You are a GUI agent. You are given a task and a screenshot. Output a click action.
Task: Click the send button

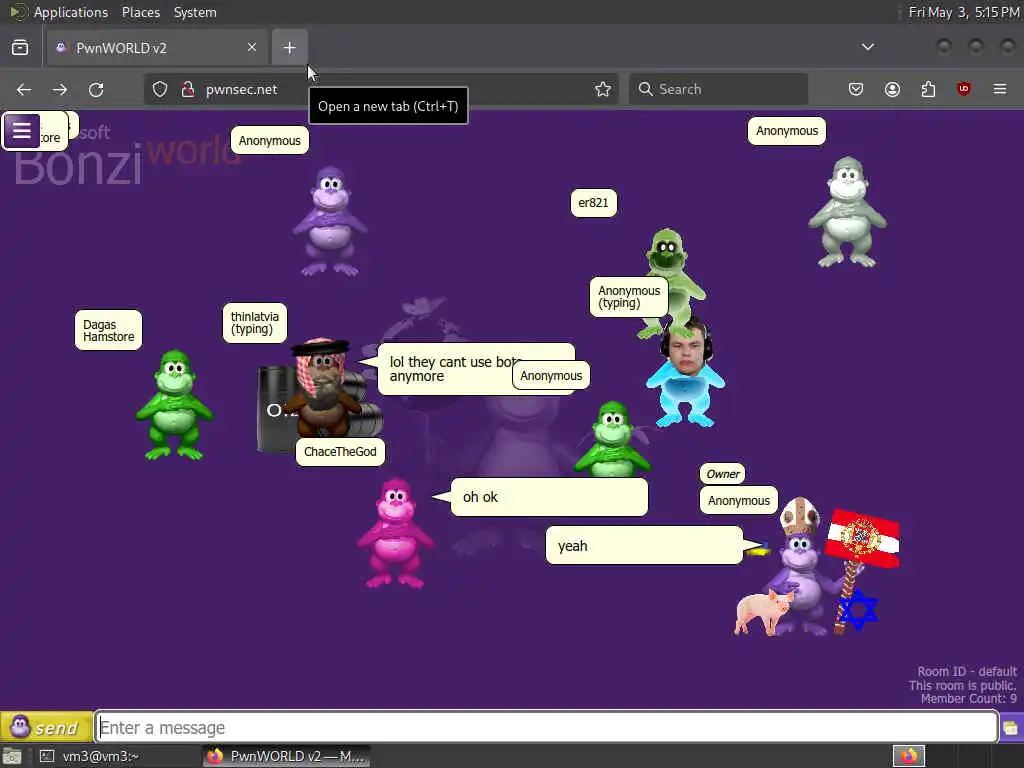coord(46,727)
